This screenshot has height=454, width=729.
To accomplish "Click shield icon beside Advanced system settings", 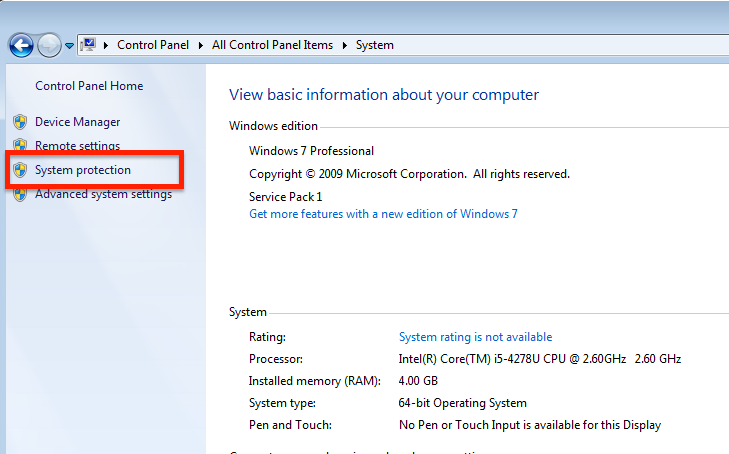I will 20,194.
